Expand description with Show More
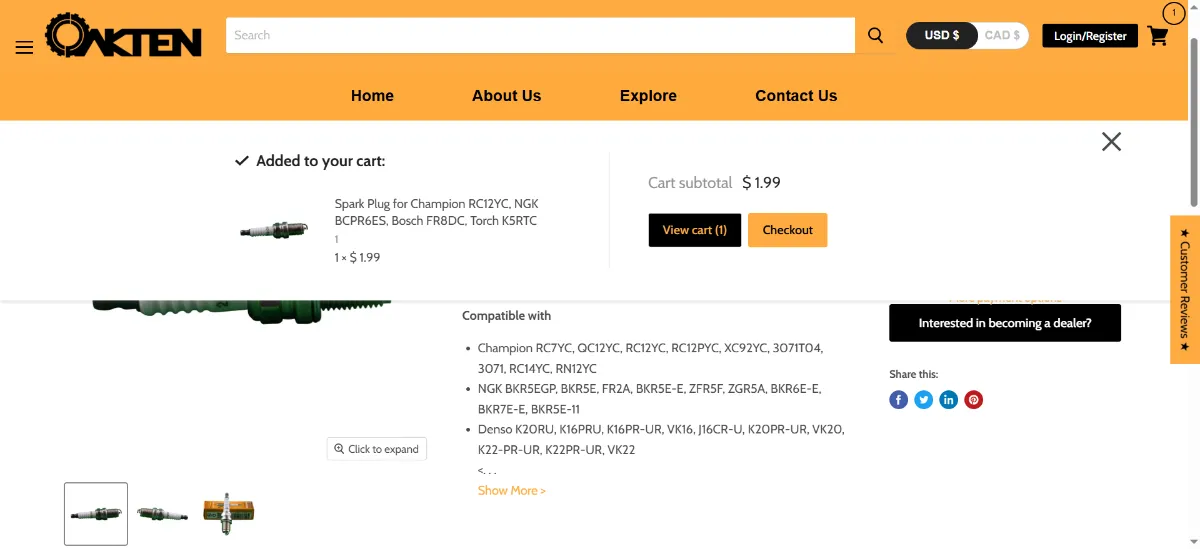This screenshot has height=549, width=1200. coord(512,491)
